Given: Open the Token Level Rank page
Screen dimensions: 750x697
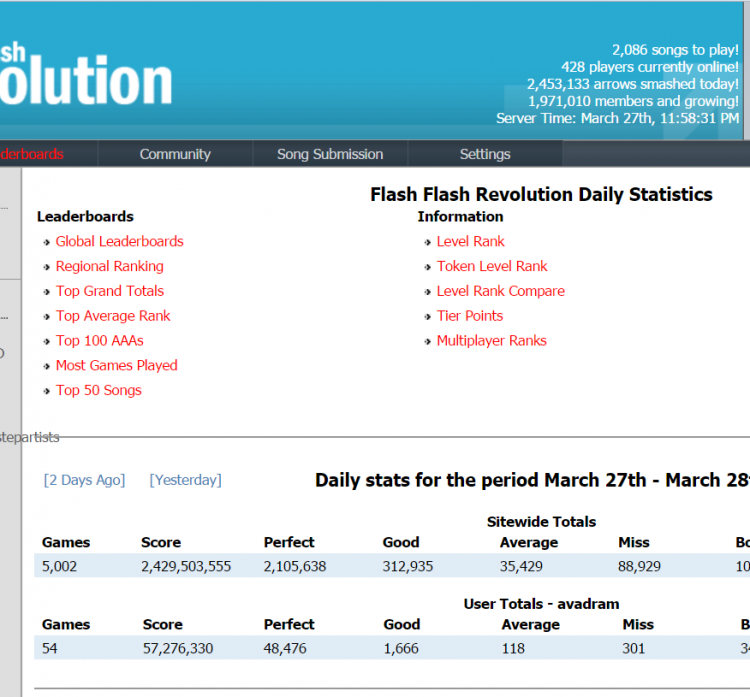Looking at the screenshot, I should click(492, 266).
